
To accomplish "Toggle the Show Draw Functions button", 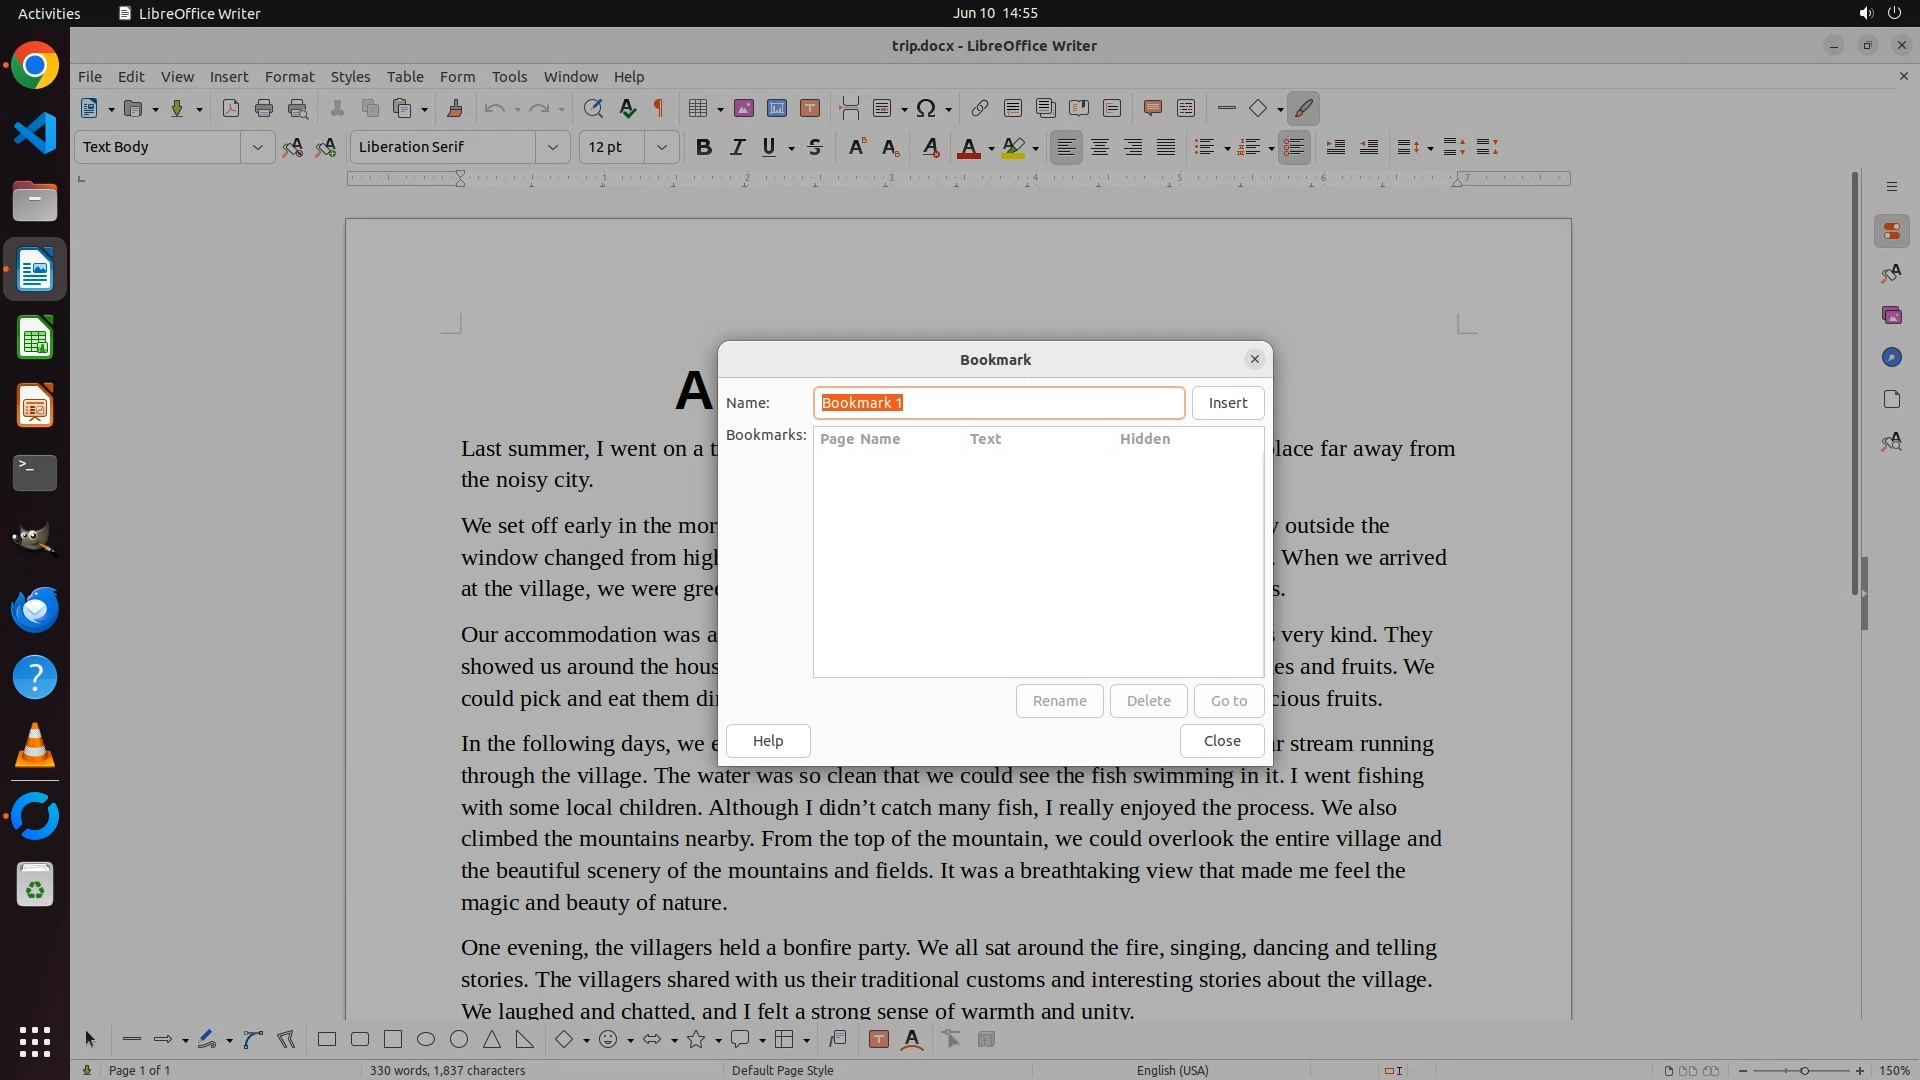I will [1303, 108].
